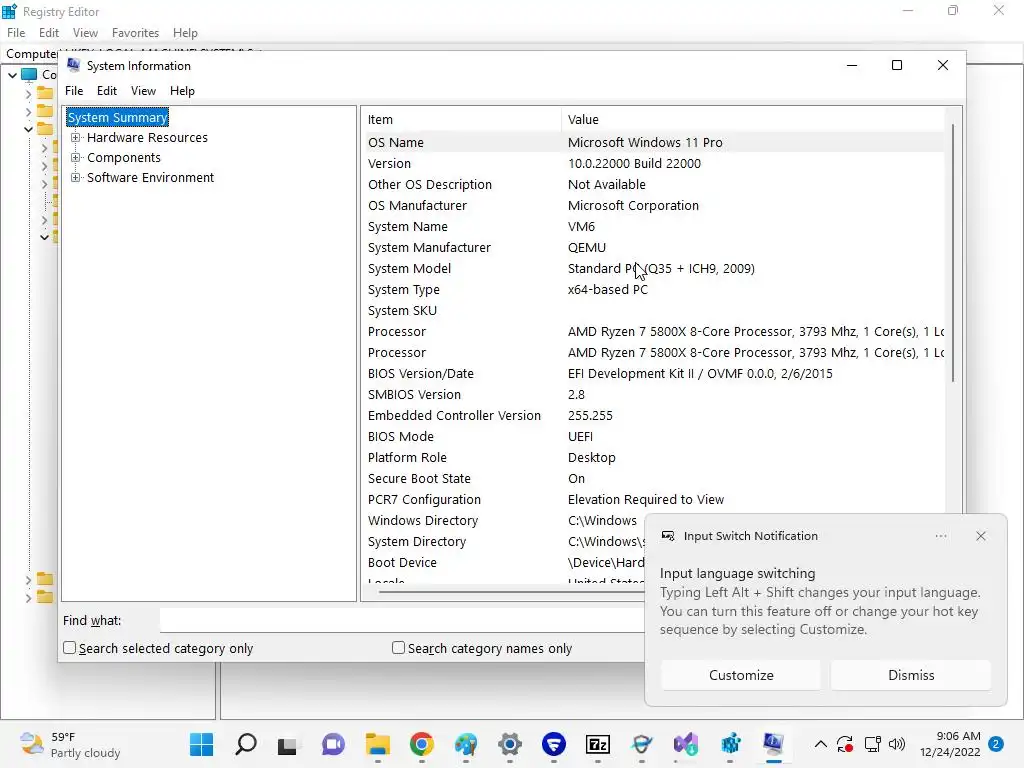Click Customize in the notification

741,675
